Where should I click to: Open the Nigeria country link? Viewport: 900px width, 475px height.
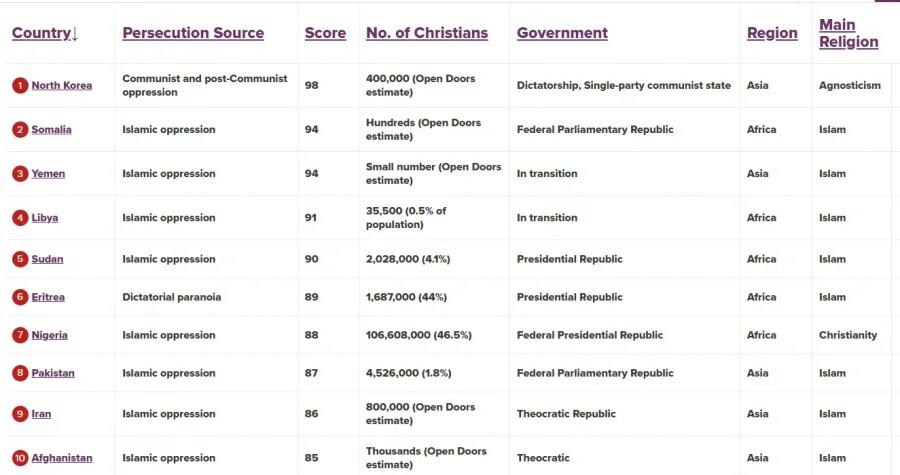pyautogui.click(x=50, y=335)
